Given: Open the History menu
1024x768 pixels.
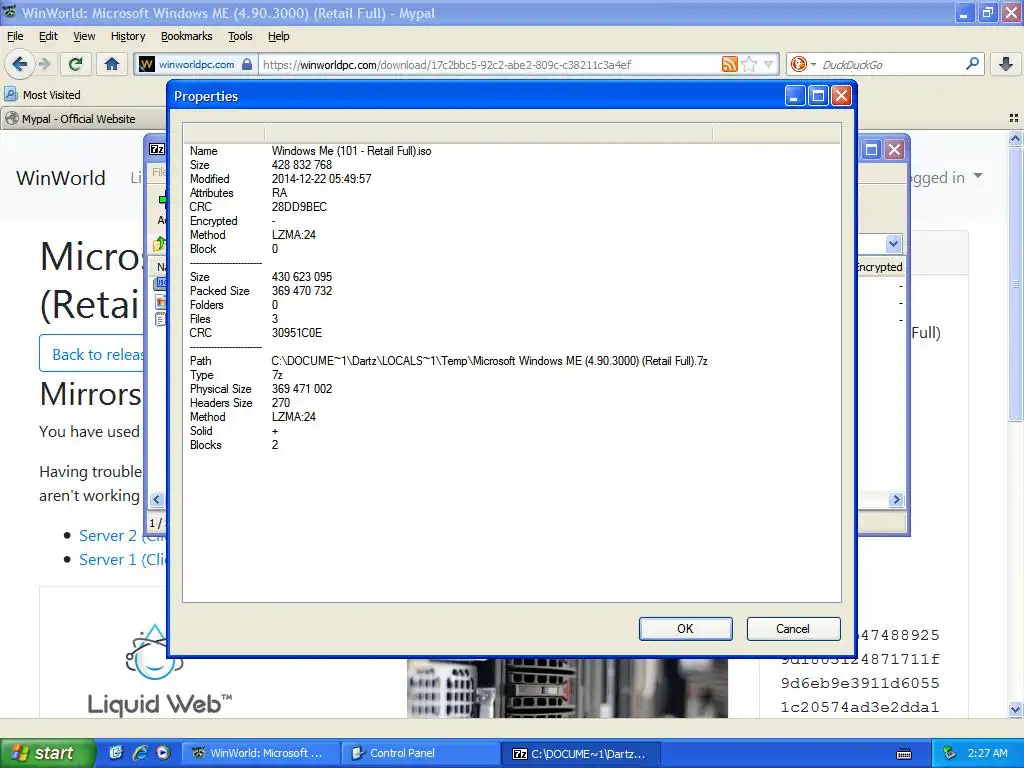Looking at the screenshot, I should [127, 36].
